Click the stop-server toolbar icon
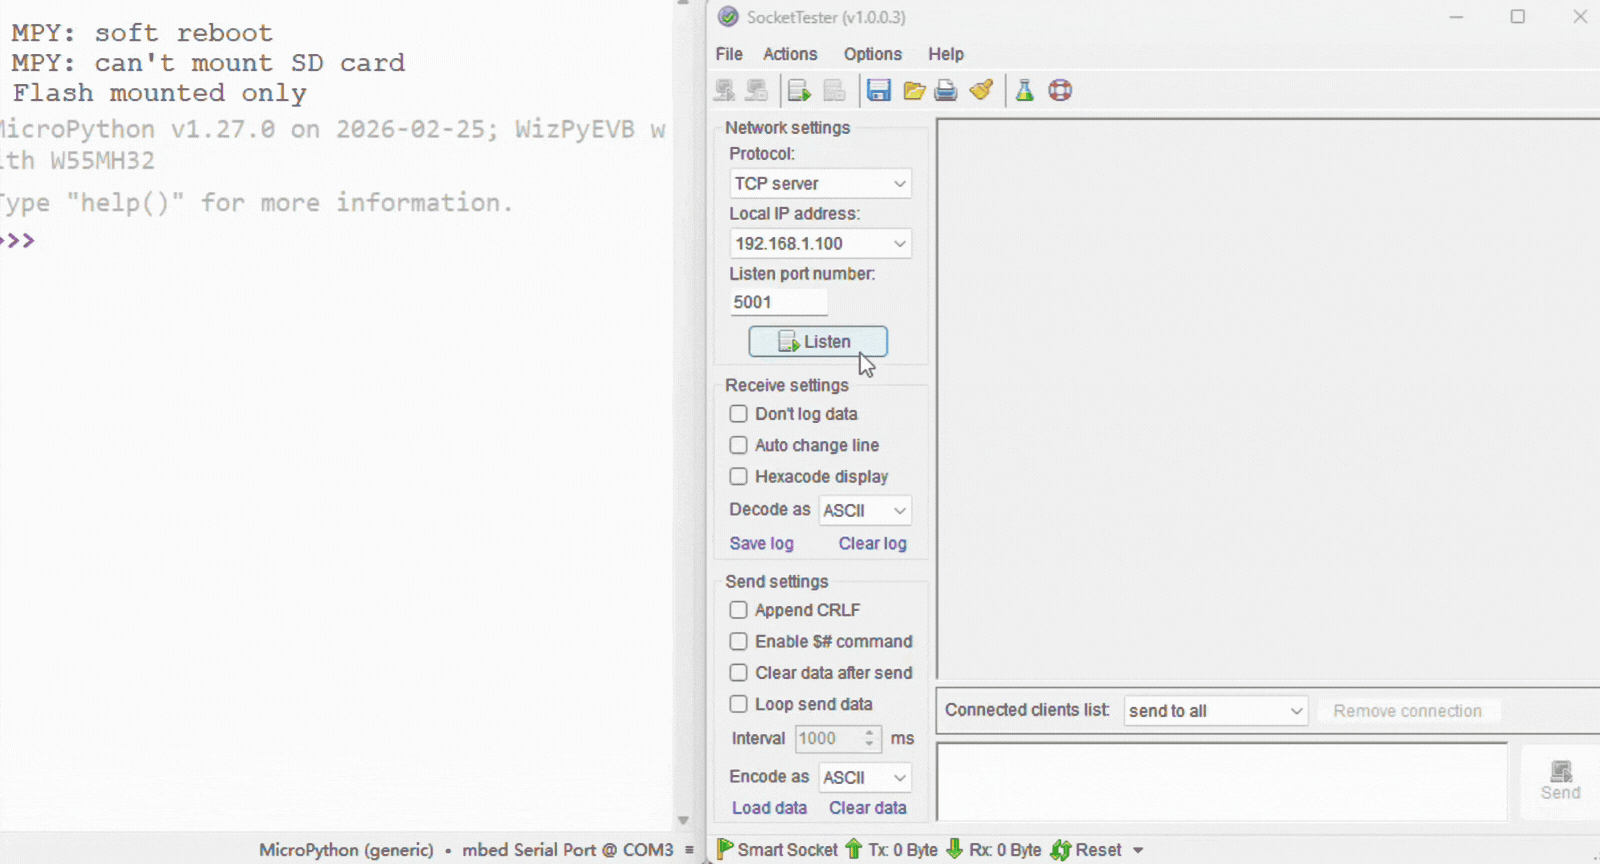 tap(834, 91)
